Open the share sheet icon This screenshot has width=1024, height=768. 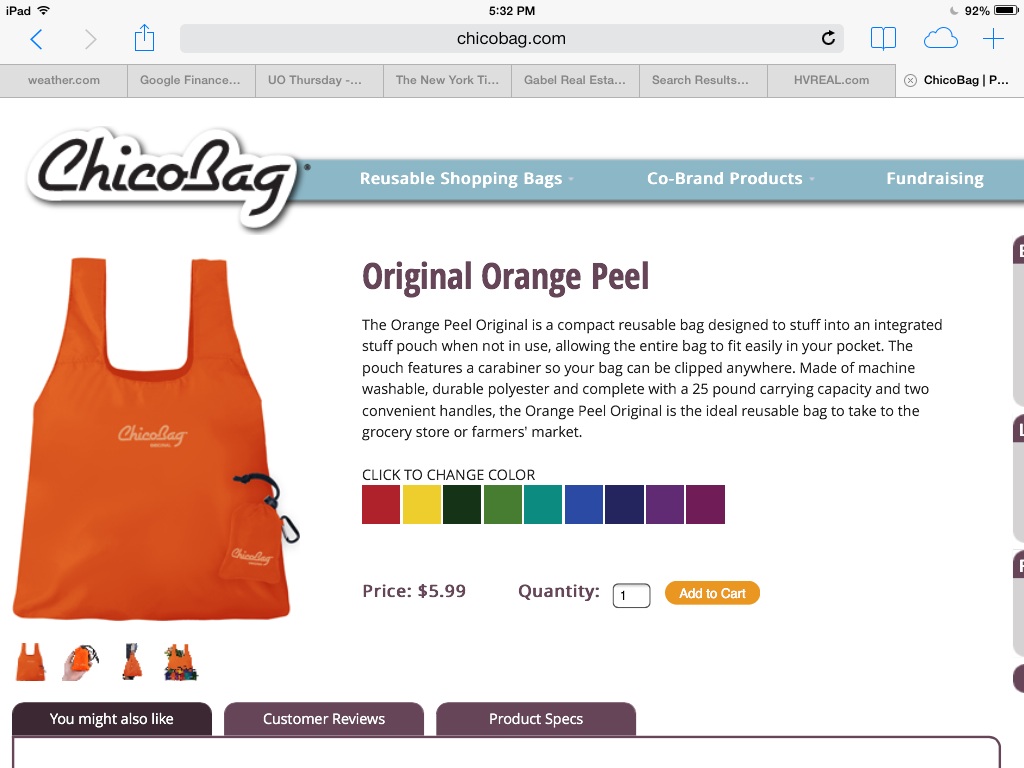tap(144, 38)
